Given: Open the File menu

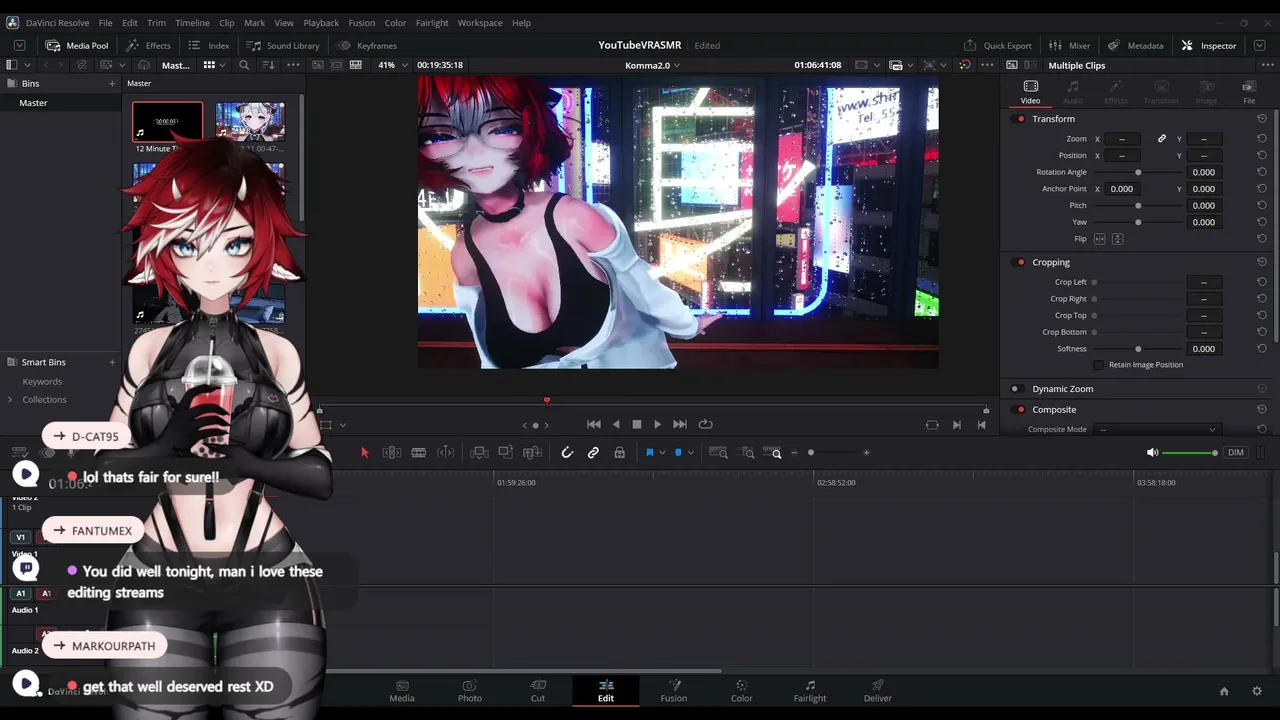Looking at the screenshot, I should [105, 23].
